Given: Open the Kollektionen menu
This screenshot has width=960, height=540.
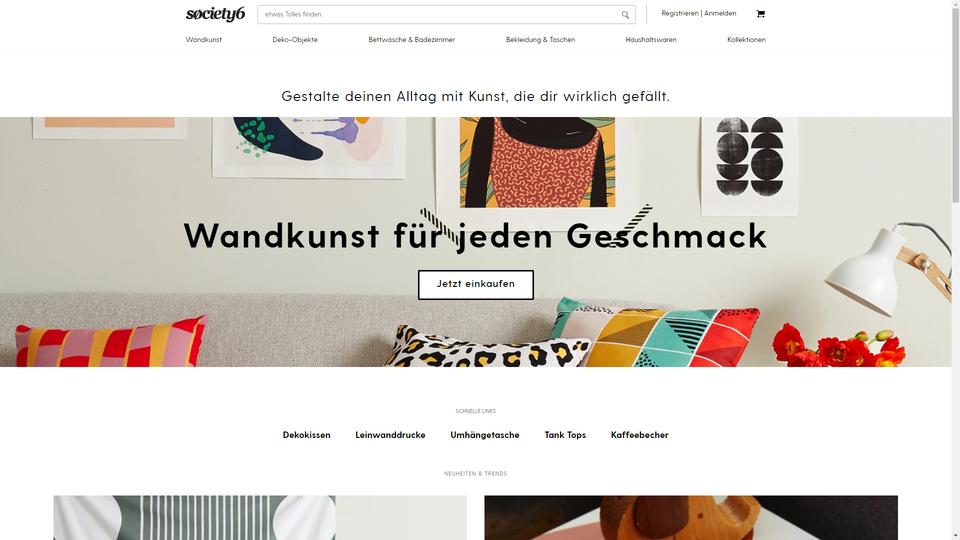Looking at the screenshot, I should point(746,40).
